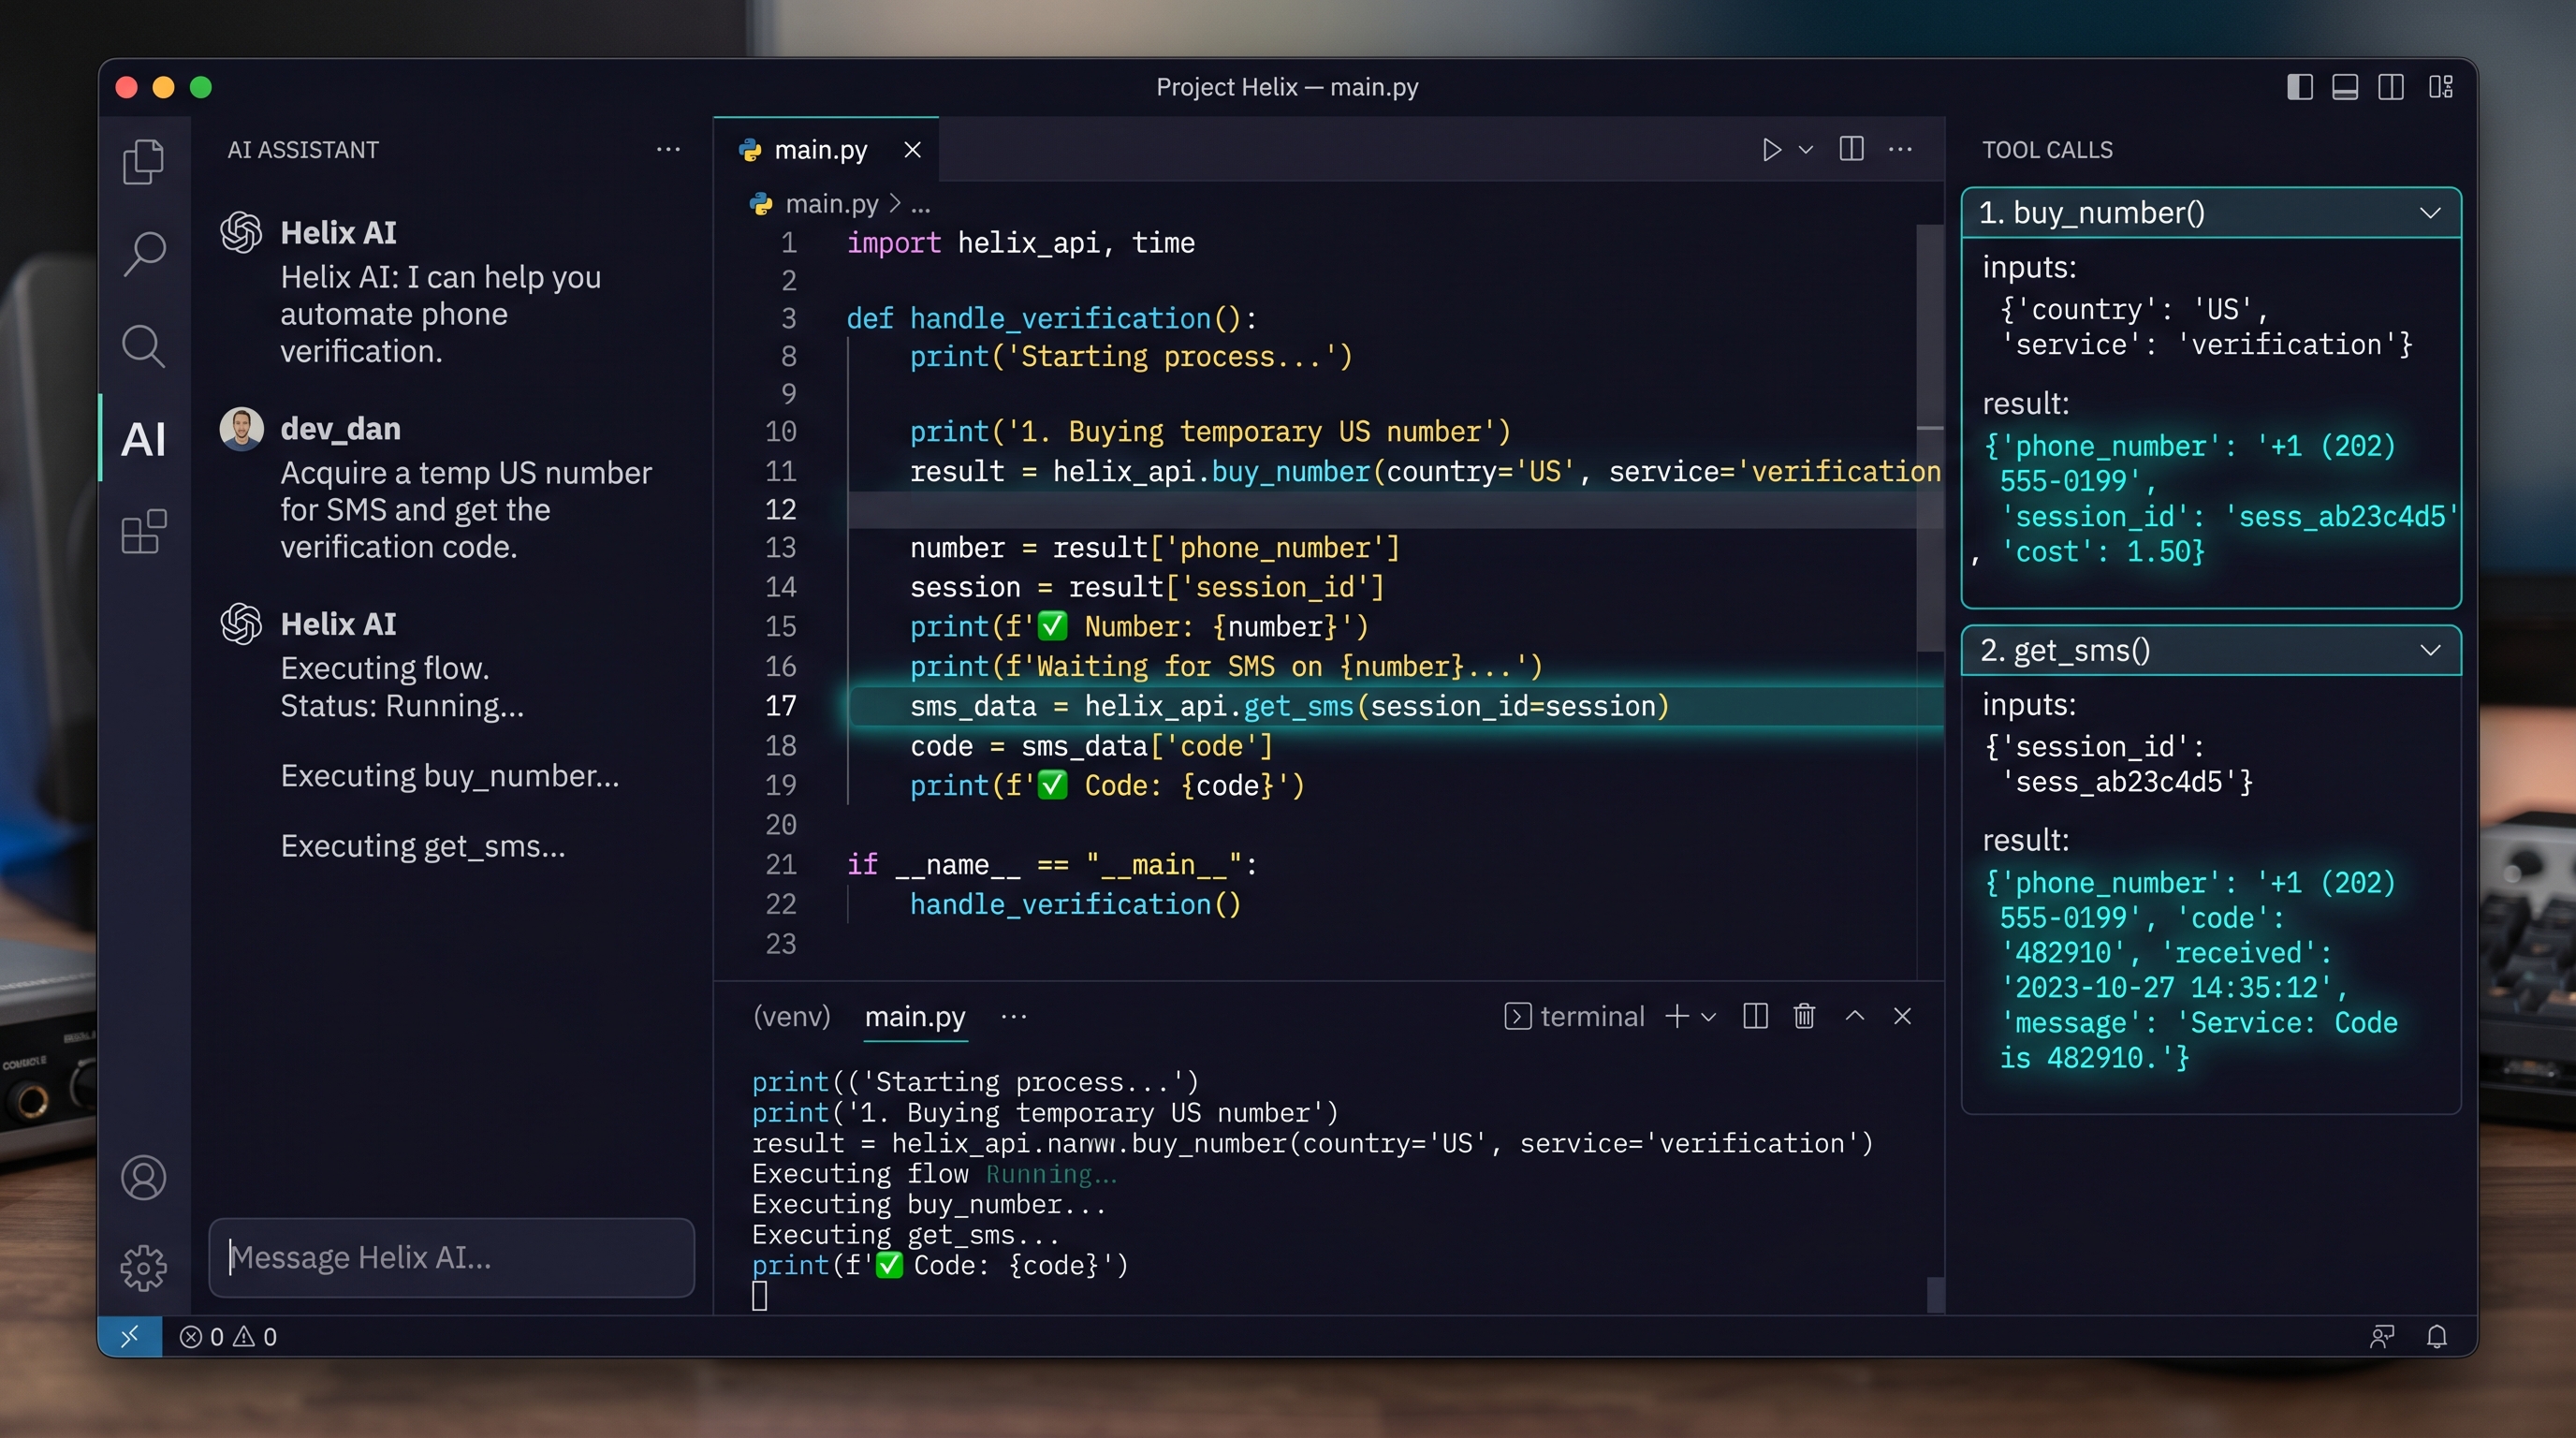The height and width of the screenshot is (1438, 2576).
Task: Select the main.py terminal tab
Action: pyautogui.click(x=914, y=1017)
